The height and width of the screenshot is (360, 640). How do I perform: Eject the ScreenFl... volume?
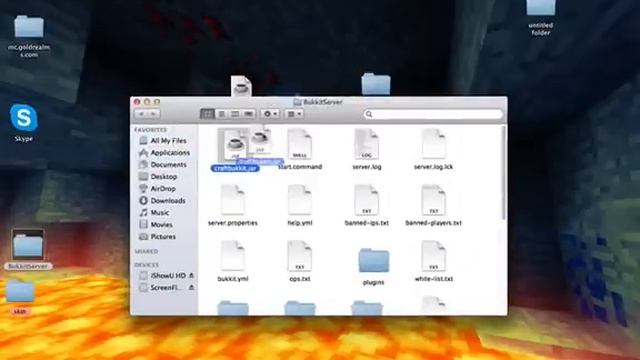[x=191, y=288]
